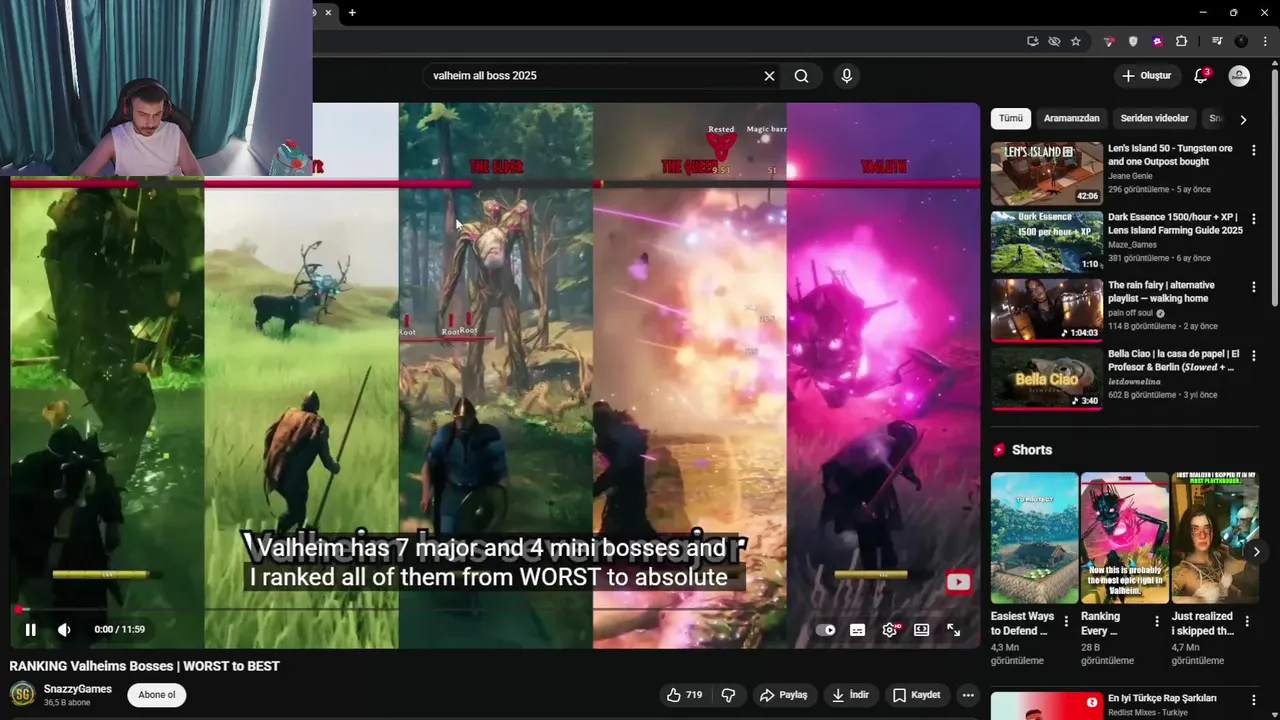Click the Kaydet save button
This screenshot has width=1280, height=720.
[916, 695]
